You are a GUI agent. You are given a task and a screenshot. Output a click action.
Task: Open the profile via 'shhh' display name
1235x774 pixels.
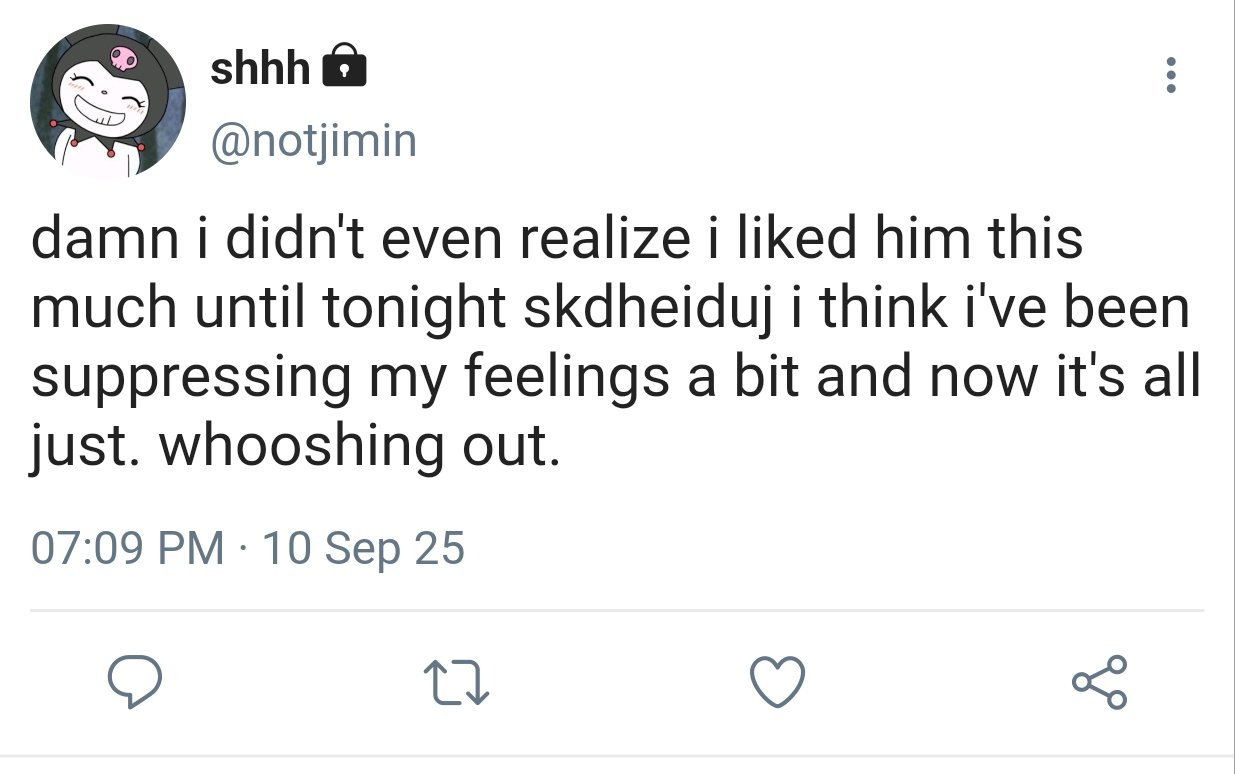260,68
